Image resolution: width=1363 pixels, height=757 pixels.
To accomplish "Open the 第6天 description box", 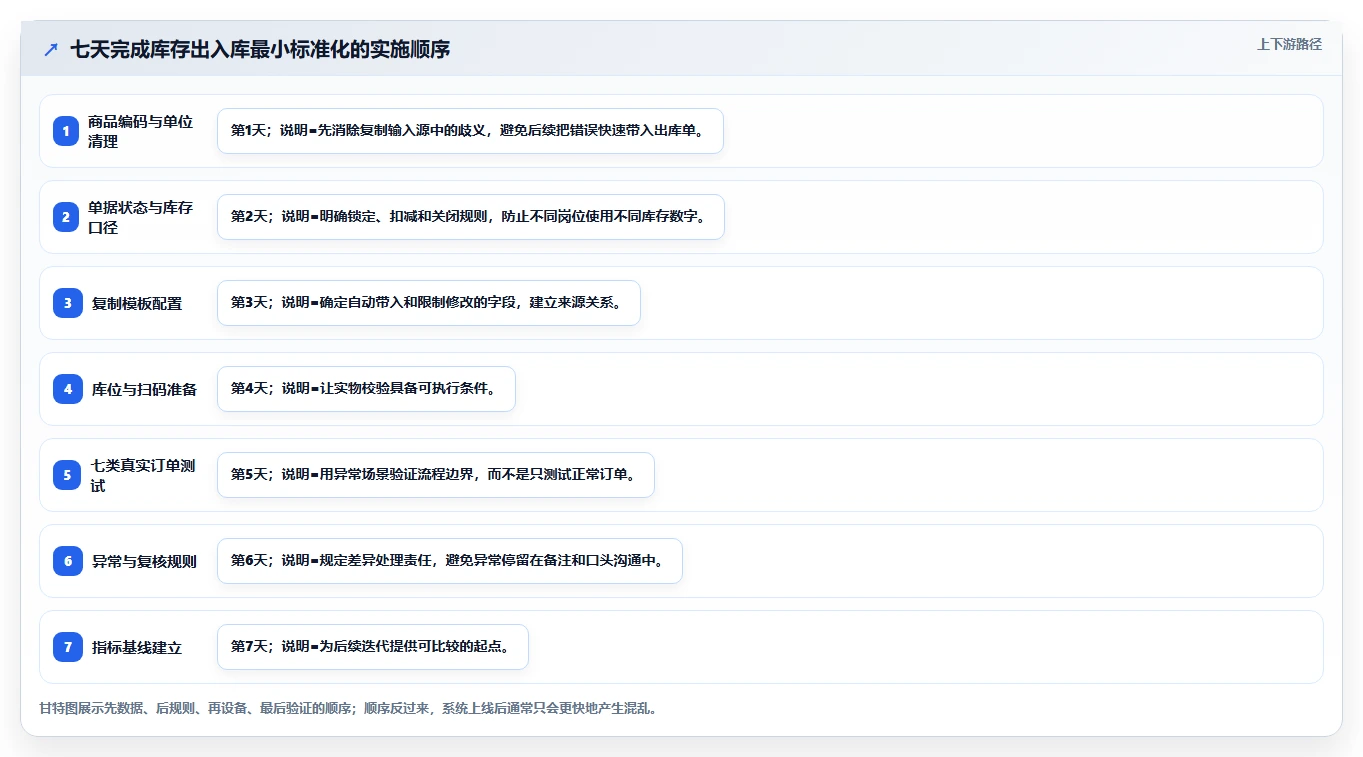I will 449,561.
